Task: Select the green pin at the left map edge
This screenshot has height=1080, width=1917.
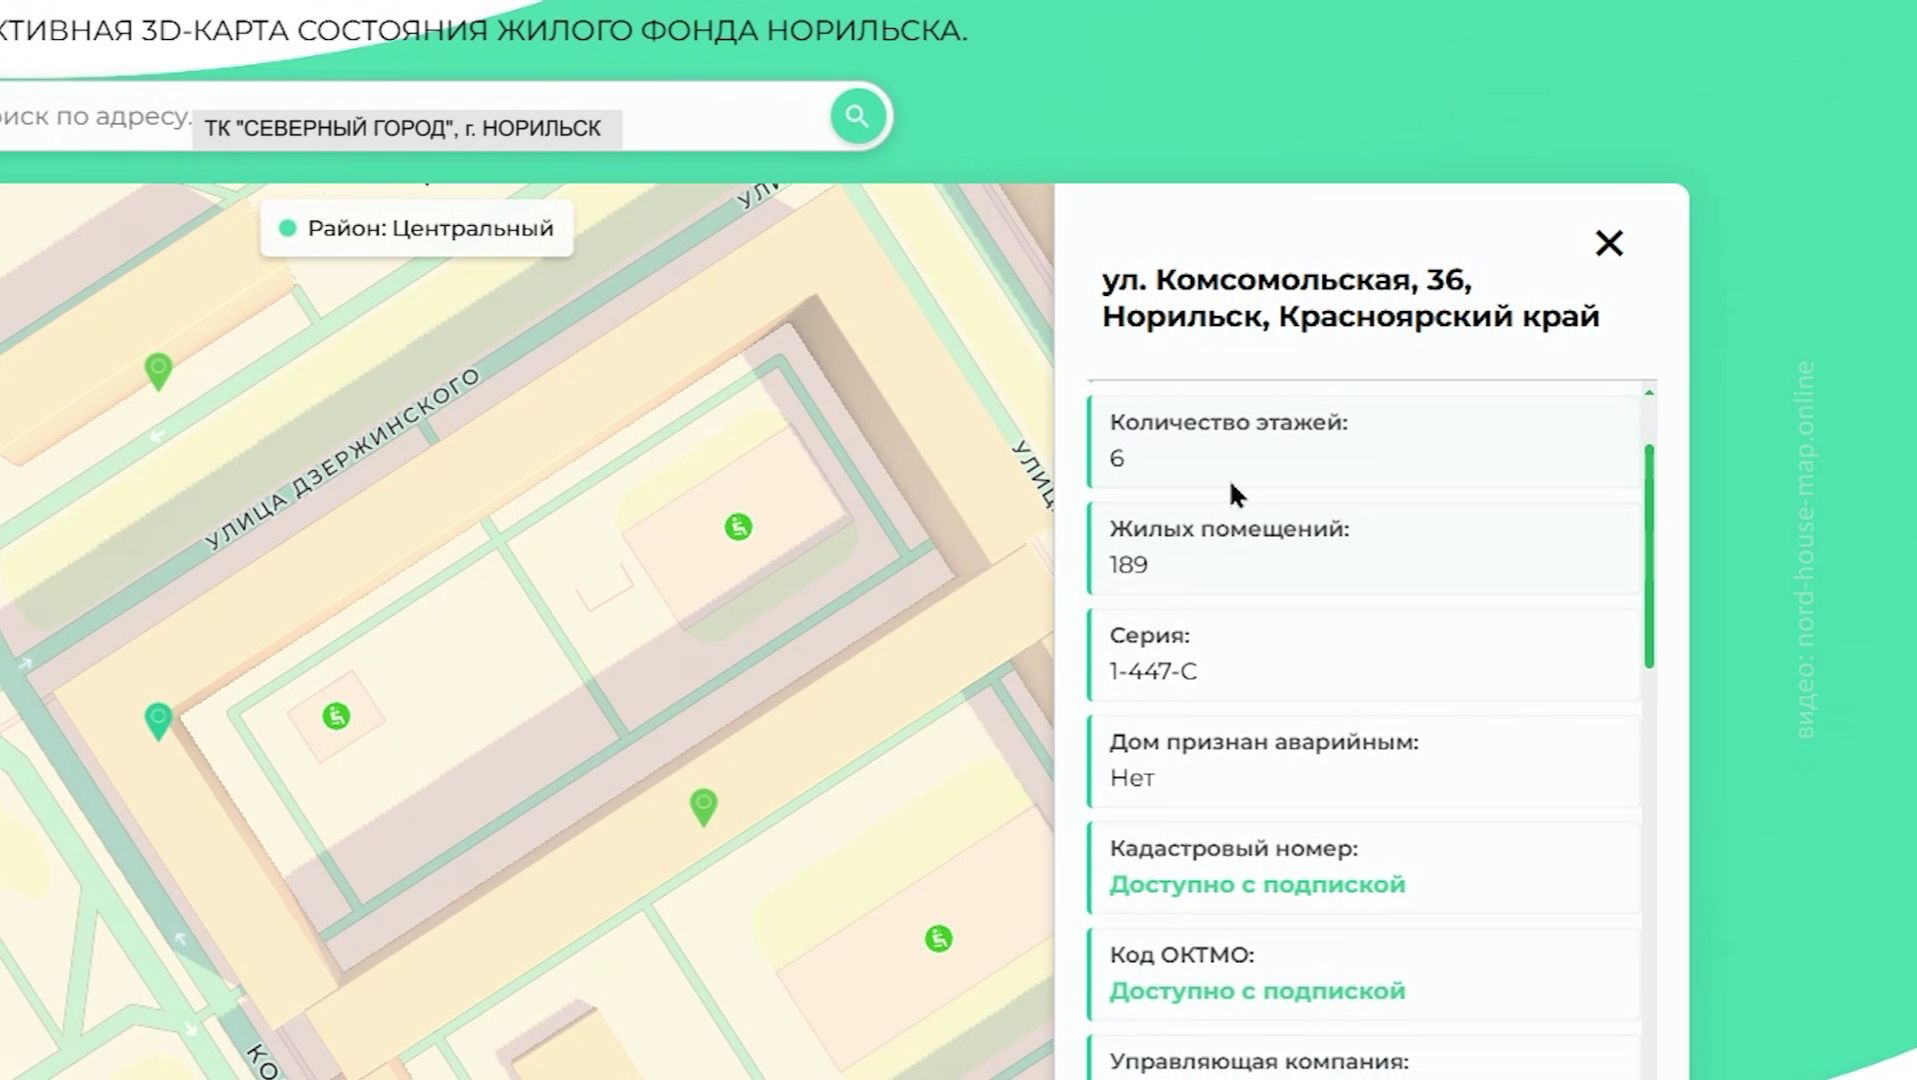Action: pos(159,716)
